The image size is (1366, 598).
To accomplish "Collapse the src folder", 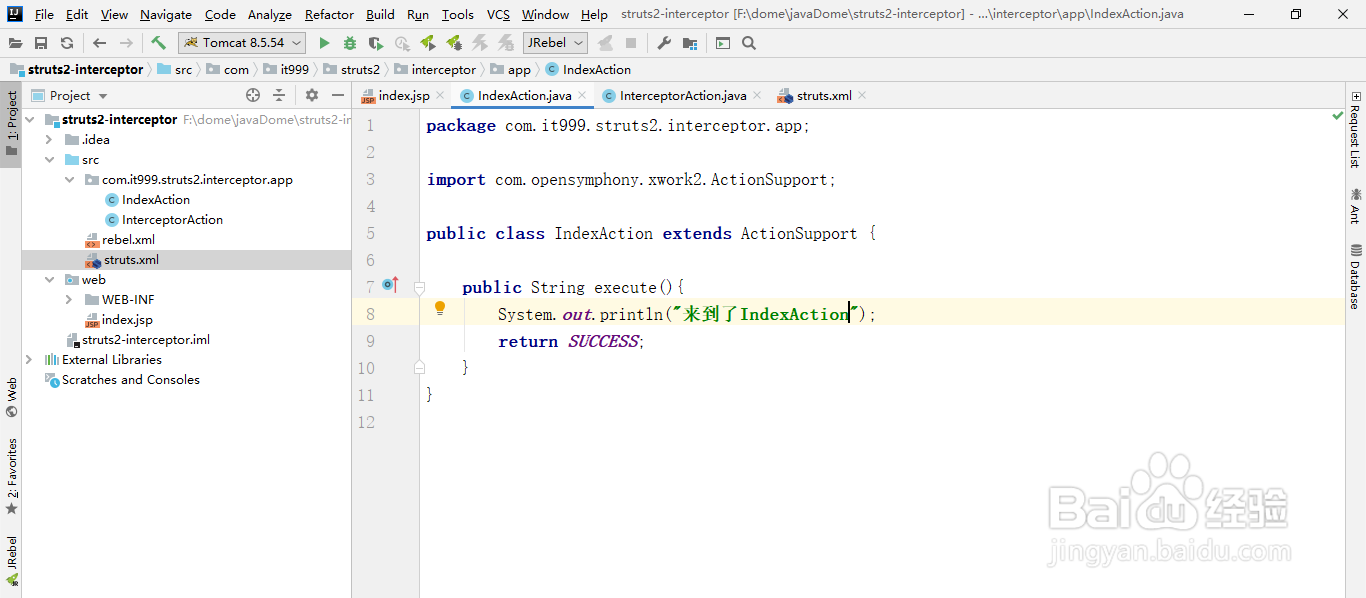I will click(x=49, y=160).
